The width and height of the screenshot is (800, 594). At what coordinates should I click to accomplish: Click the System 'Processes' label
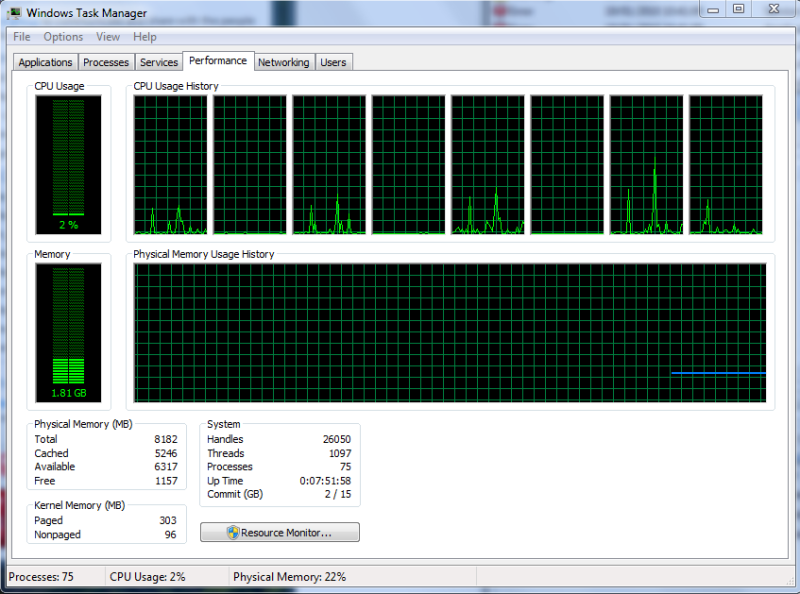230,467
